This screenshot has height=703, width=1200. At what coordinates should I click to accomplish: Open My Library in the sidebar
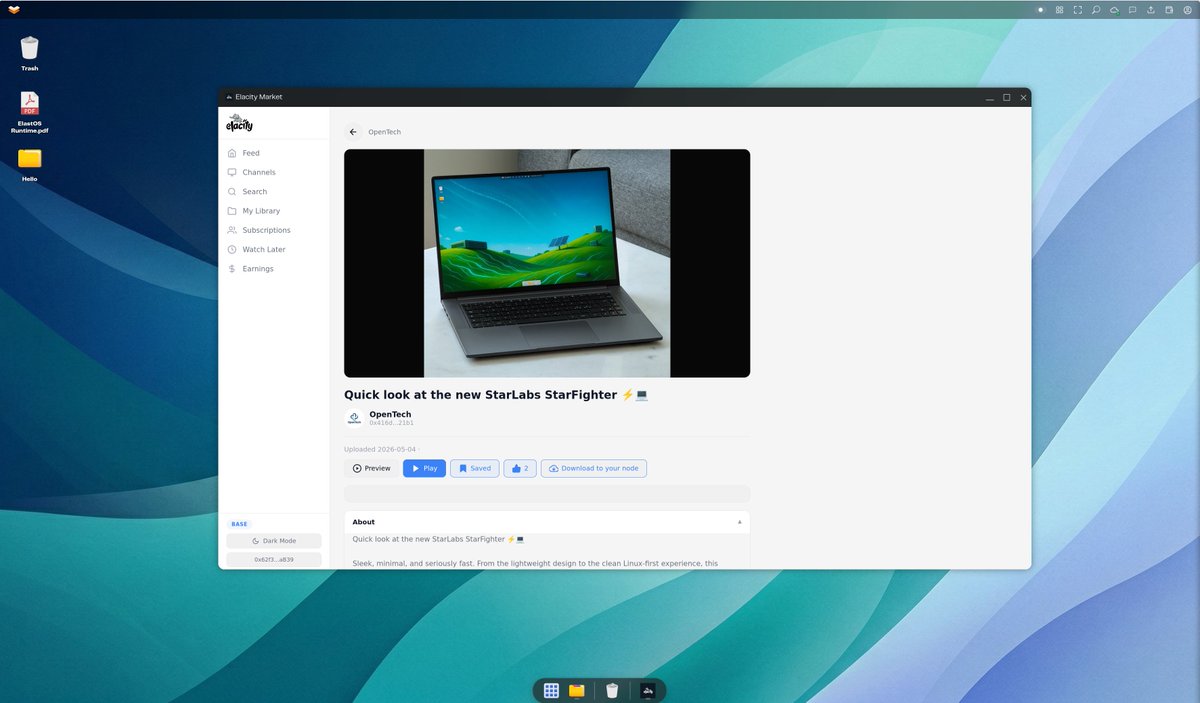[273, 211]
